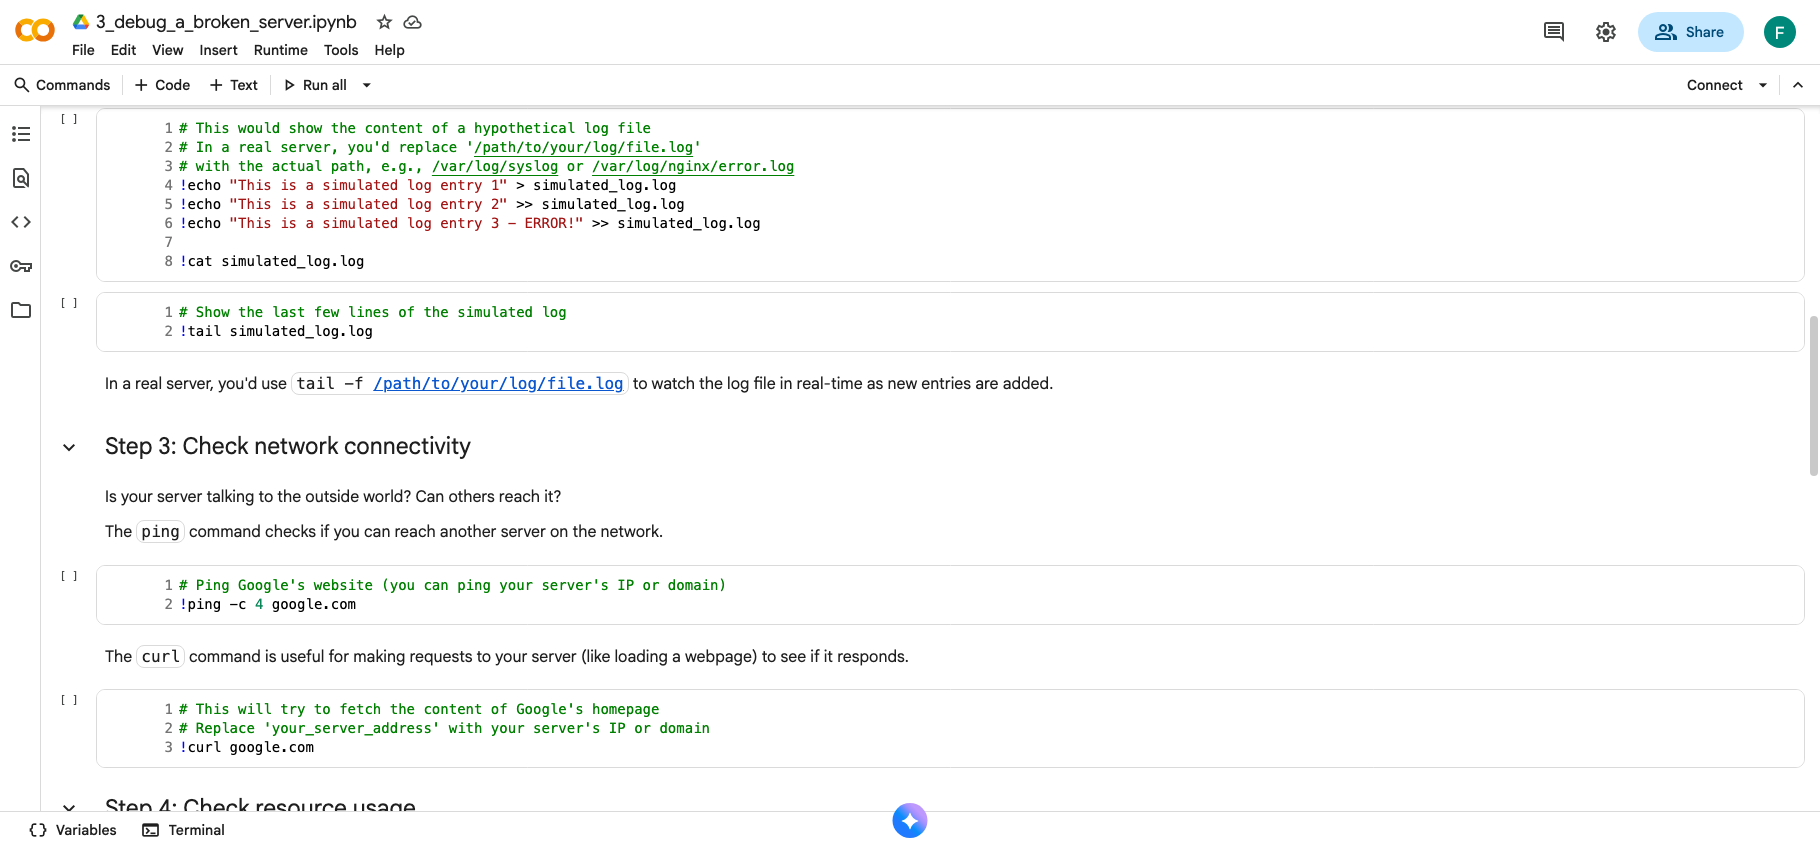
Task: Click the !tail simulated_log.log code line
Action: 276,331
